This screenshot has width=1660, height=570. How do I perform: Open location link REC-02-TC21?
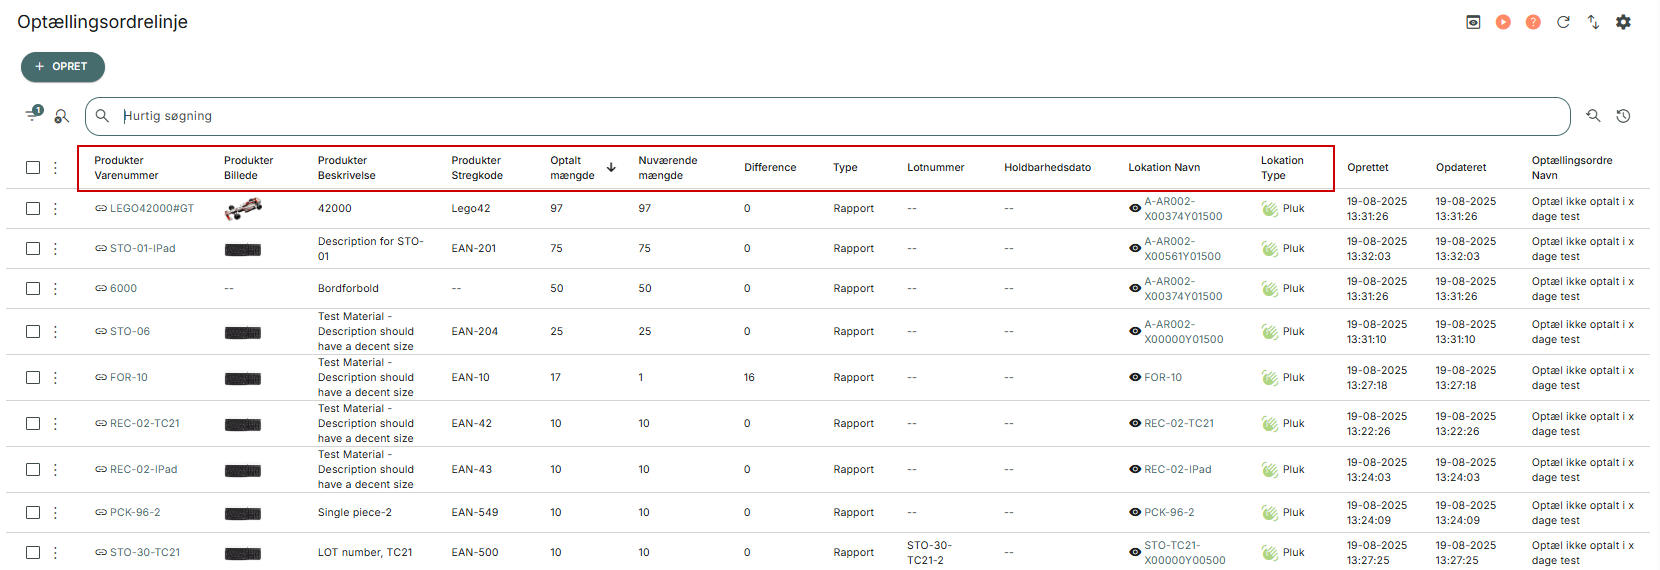[1179, 424]
